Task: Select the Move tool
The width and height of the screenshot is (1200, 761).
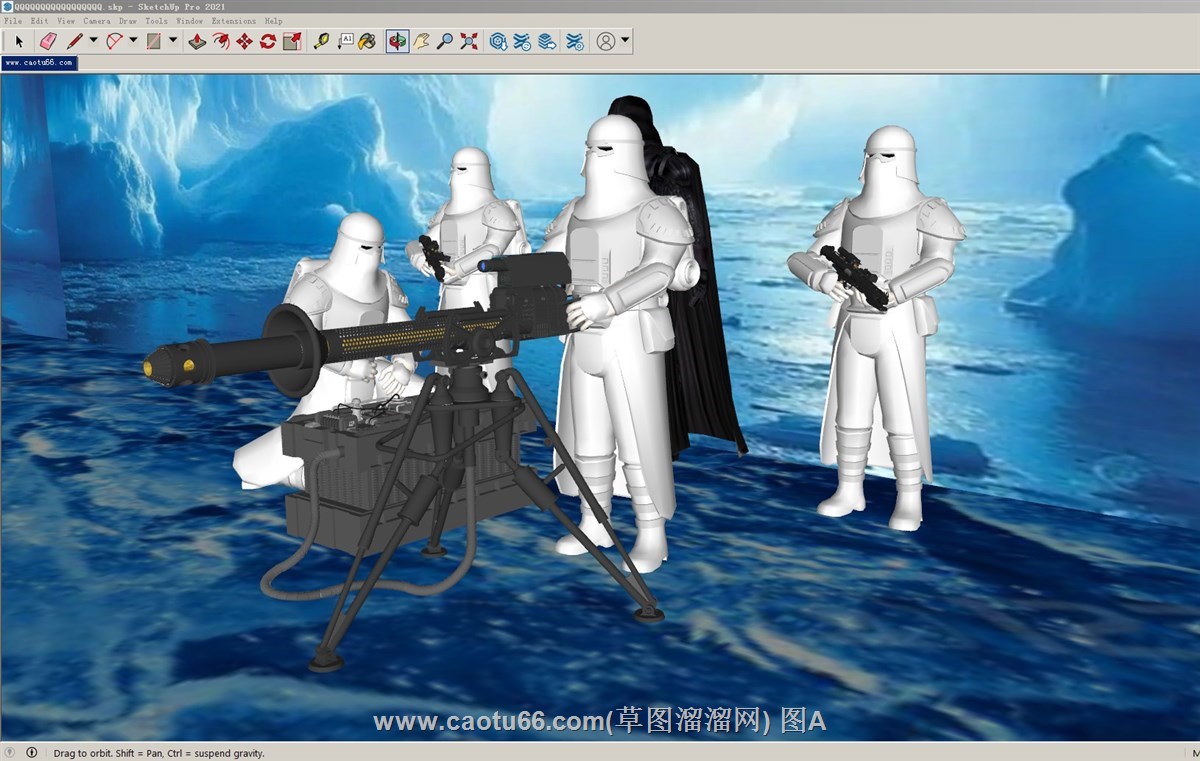Action: 244,41
